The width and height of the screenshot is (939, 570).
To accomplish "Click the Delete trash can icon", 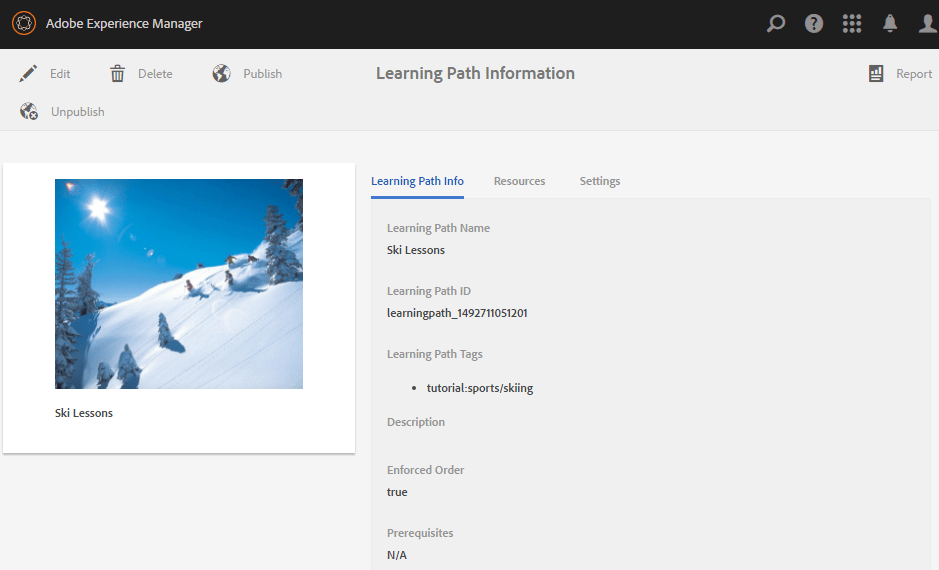I will tap(117, 74).
